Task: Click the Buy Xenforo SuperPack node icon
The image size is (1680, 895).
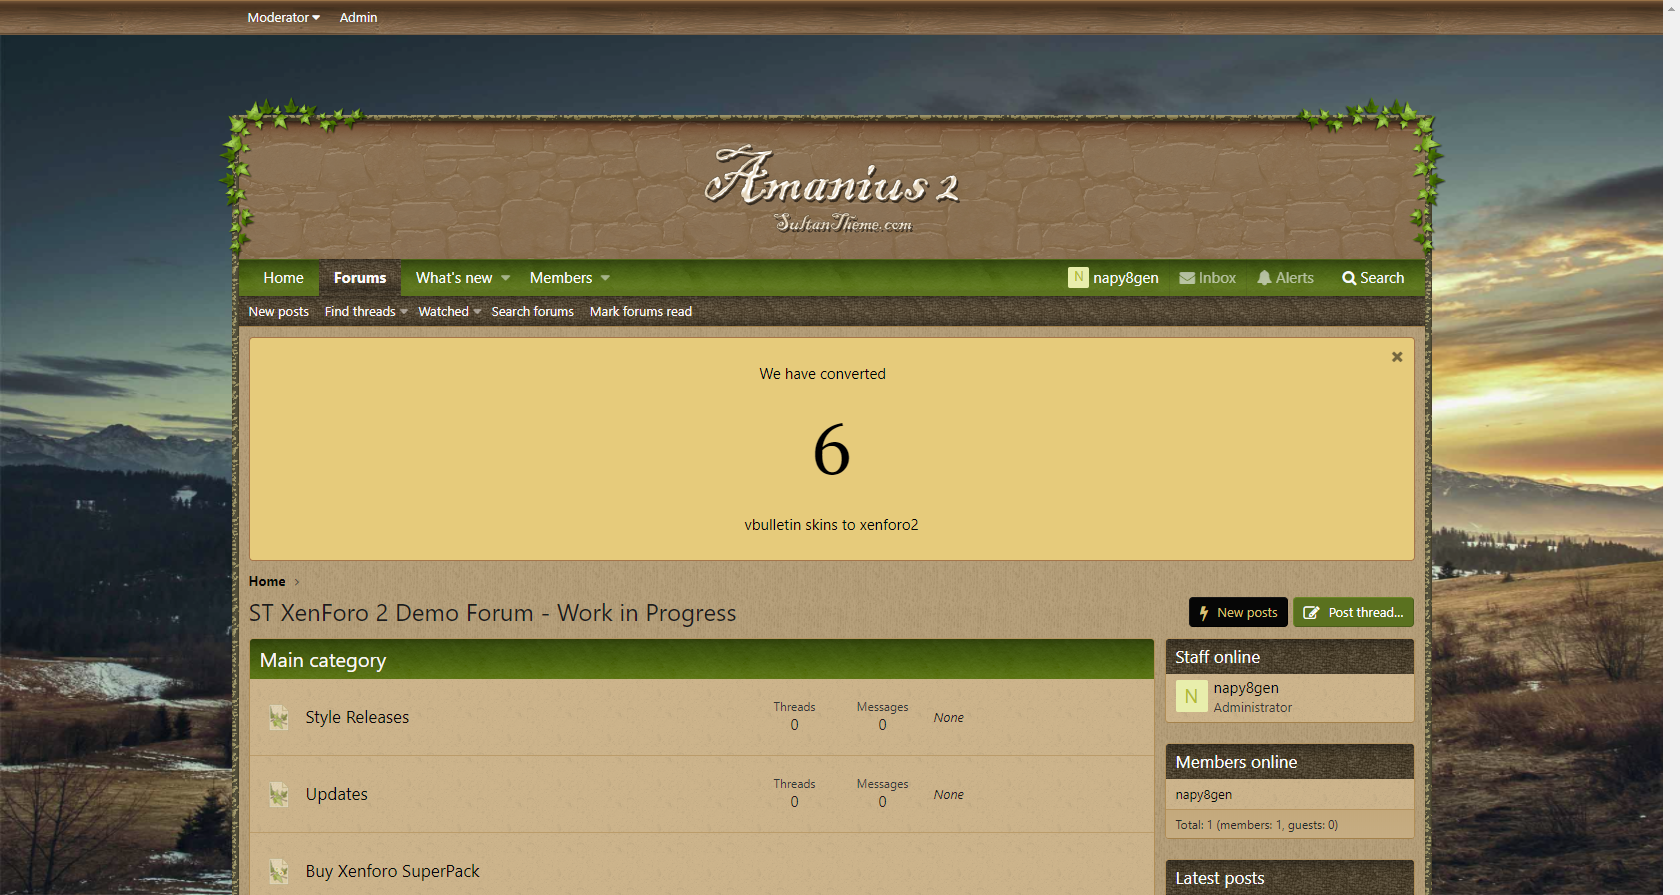Action: coord(279,871)
